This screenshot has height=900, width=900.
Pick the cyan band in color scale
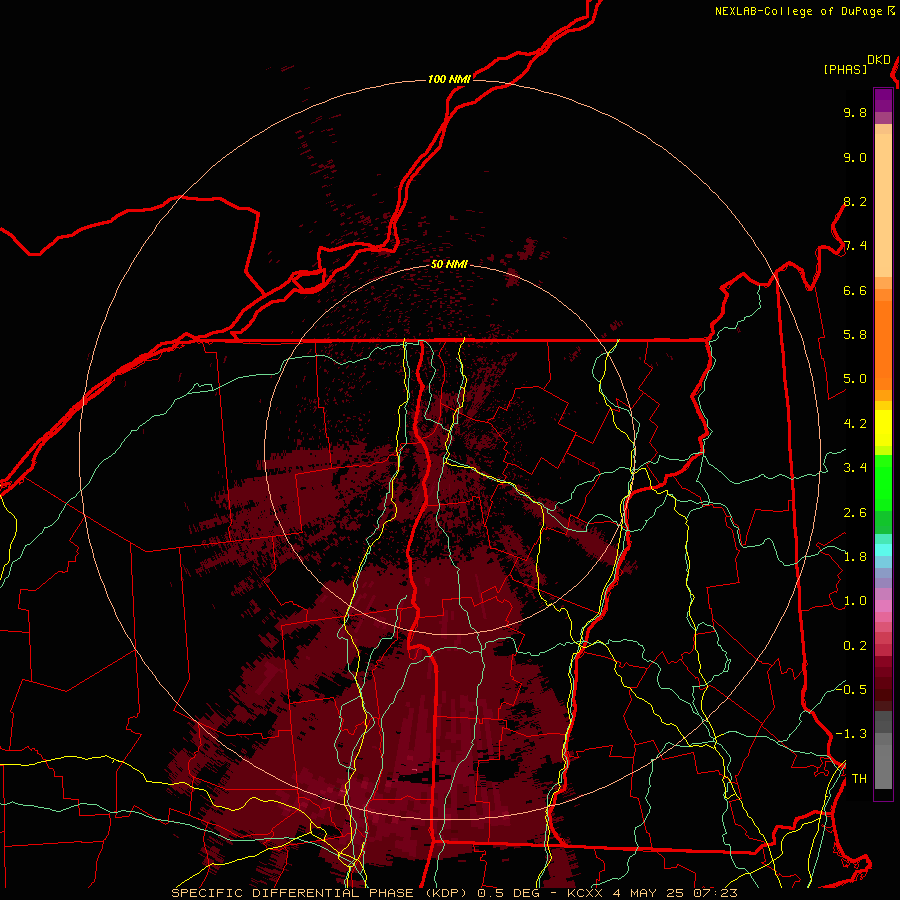883,549
